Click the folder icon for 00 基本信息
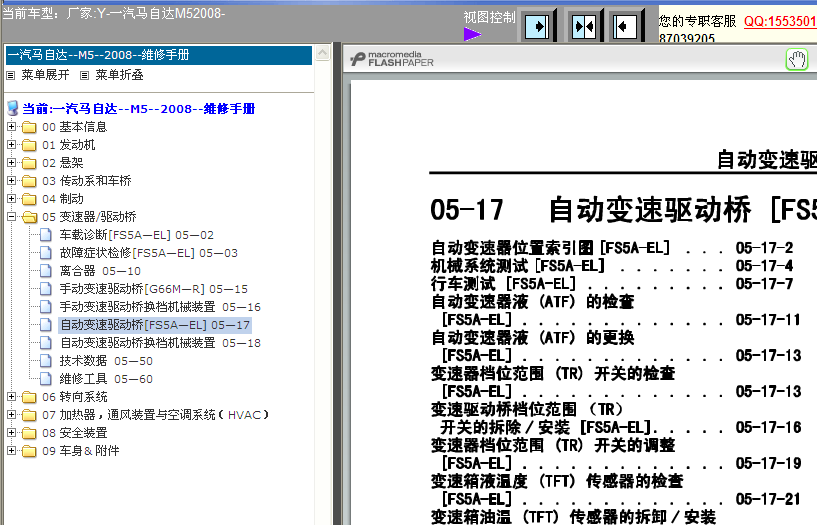 29,127
